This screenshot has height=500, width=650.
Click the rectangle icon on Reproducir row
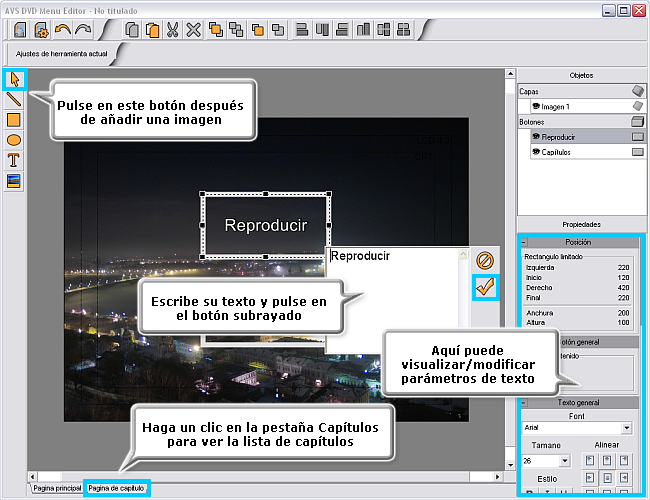click(638, 137)
